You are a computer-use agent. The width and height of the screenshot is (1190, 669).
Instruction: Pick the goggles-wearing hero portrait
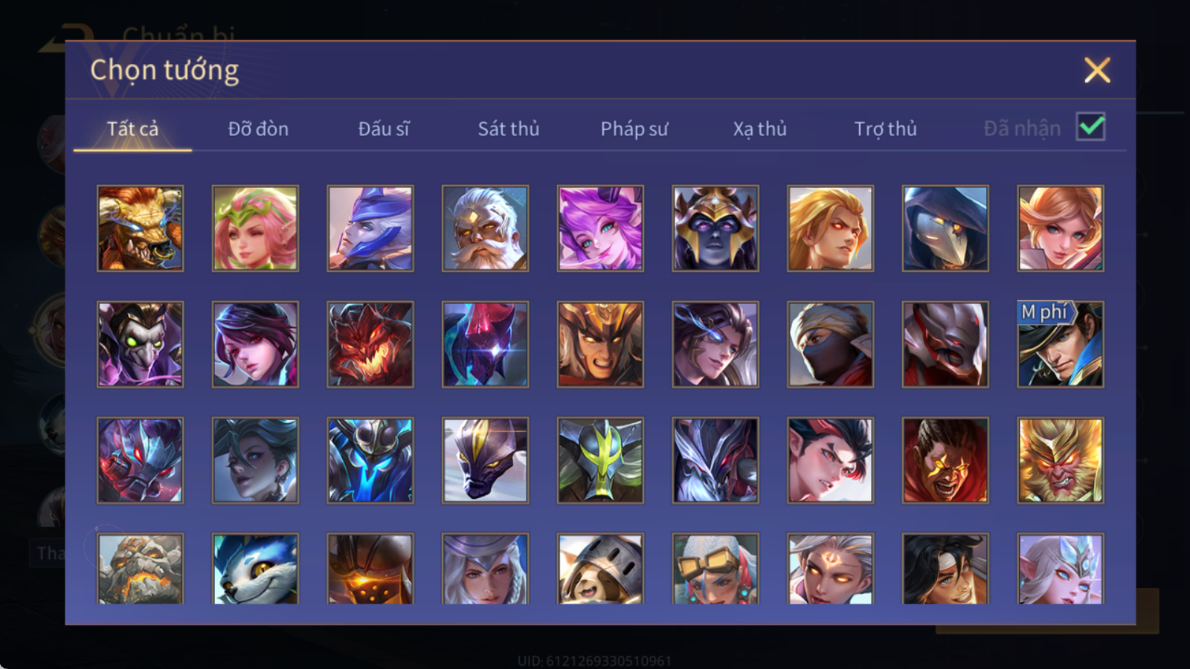(715, 569)
